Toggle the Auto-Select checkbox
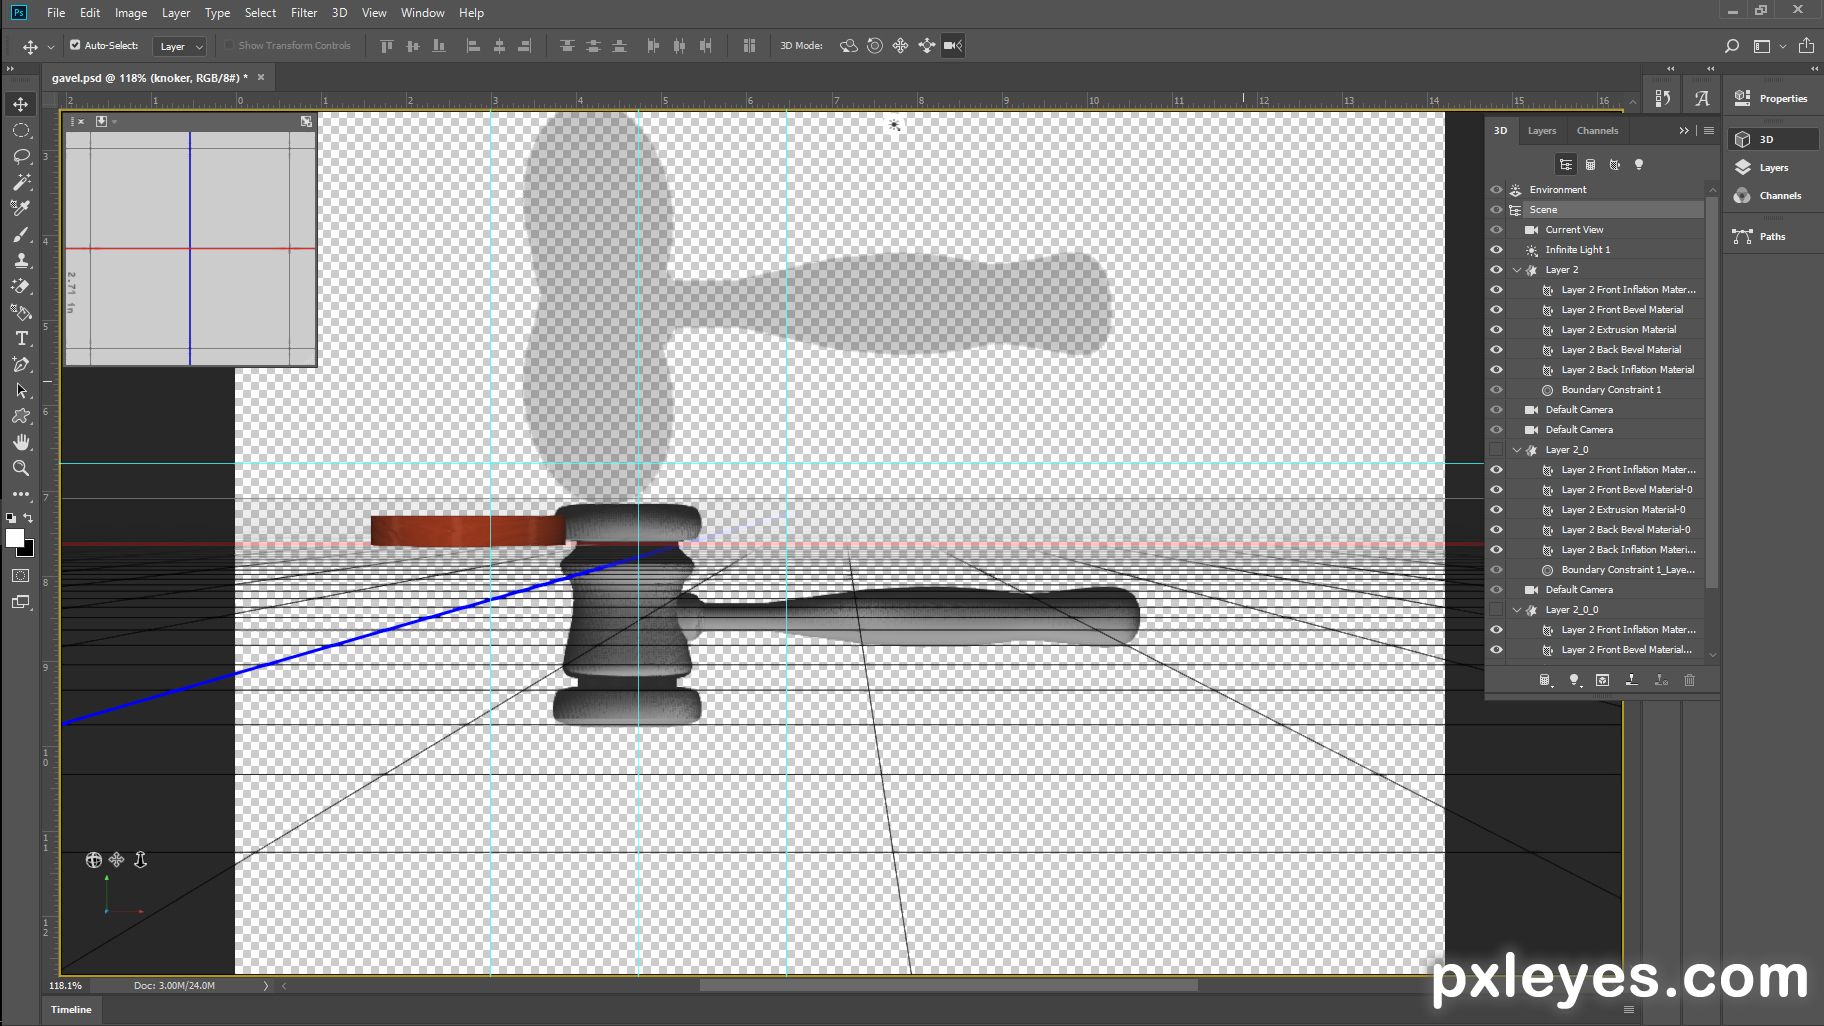Image resolution: width=1824 pixels, height=1026 pixels. 75,45
